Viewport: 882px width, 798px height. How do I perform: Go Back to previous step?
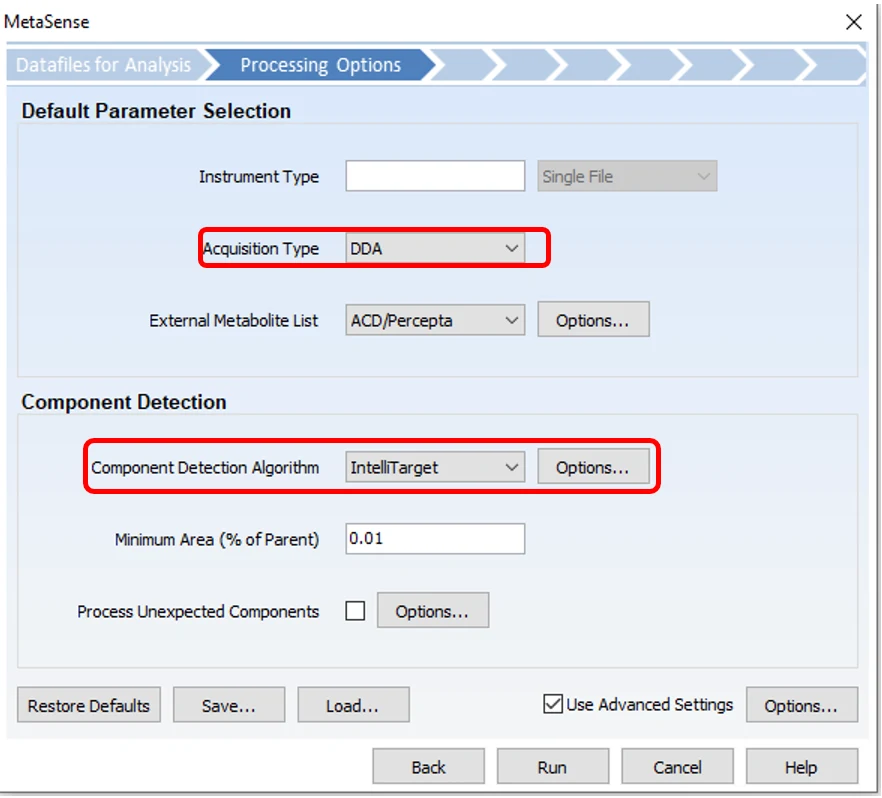pyautogui.click(x=428, y=767)
